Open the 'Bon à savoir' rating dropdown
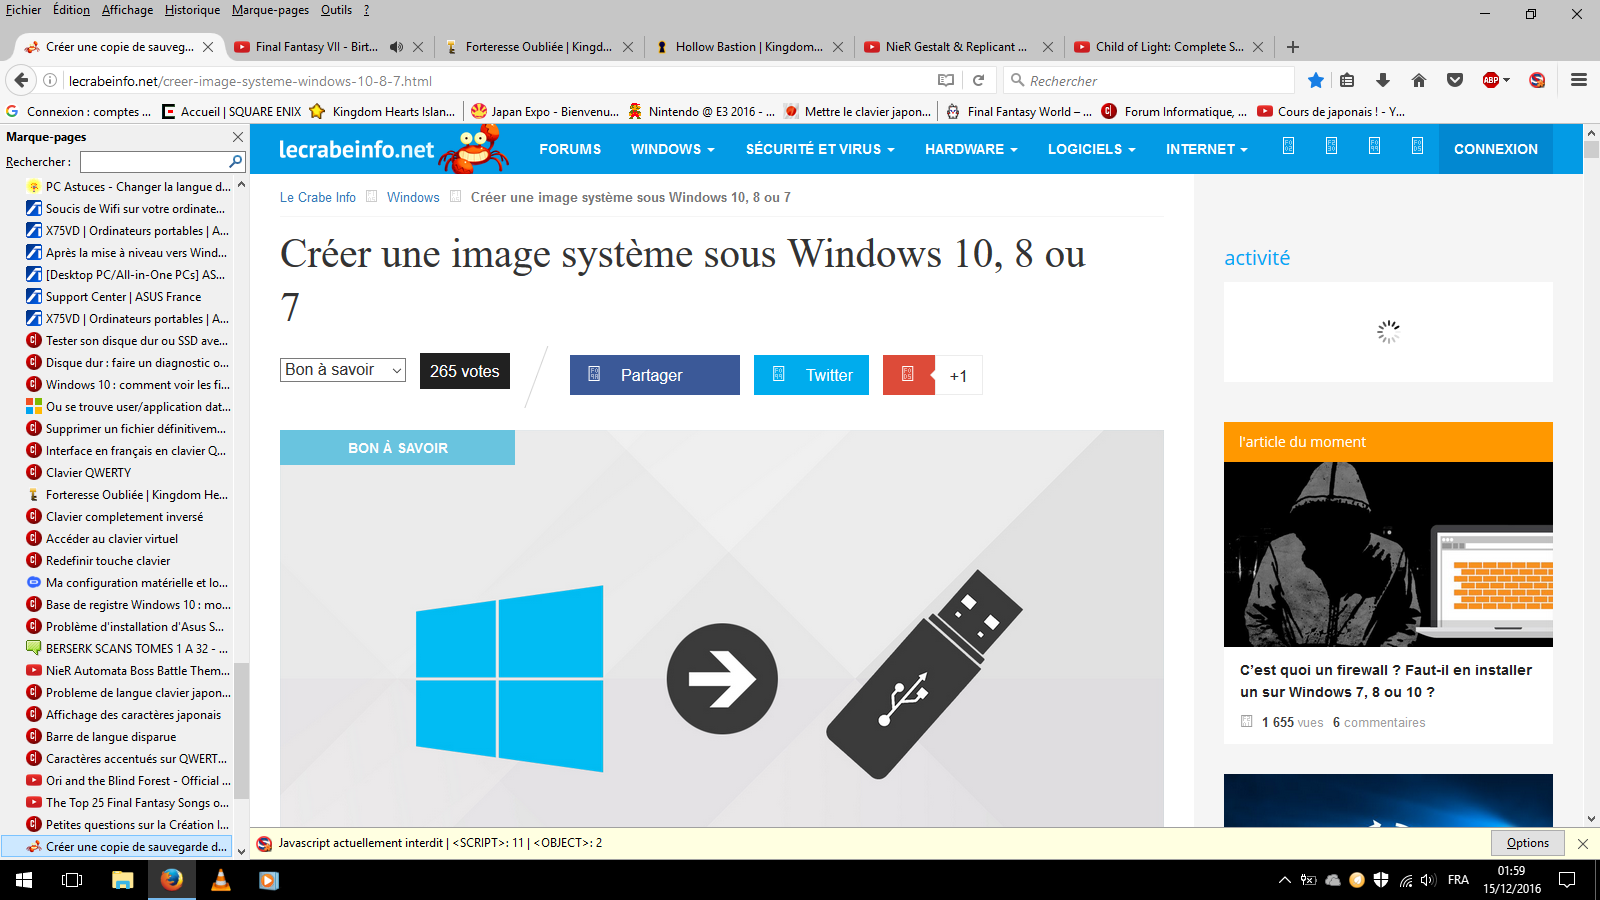The image size is (1600, 900). coord(343,370)
